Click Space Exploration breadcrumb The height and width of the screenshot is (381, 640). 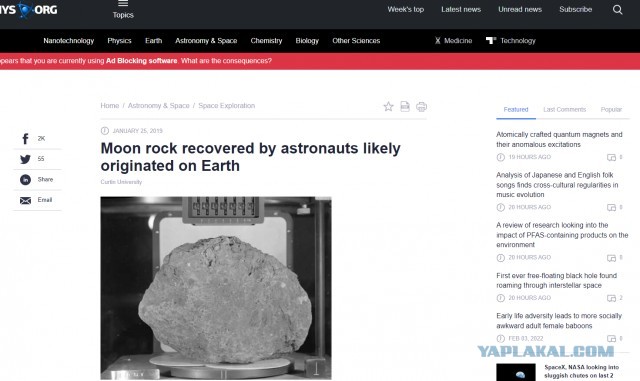pos(227,105)
